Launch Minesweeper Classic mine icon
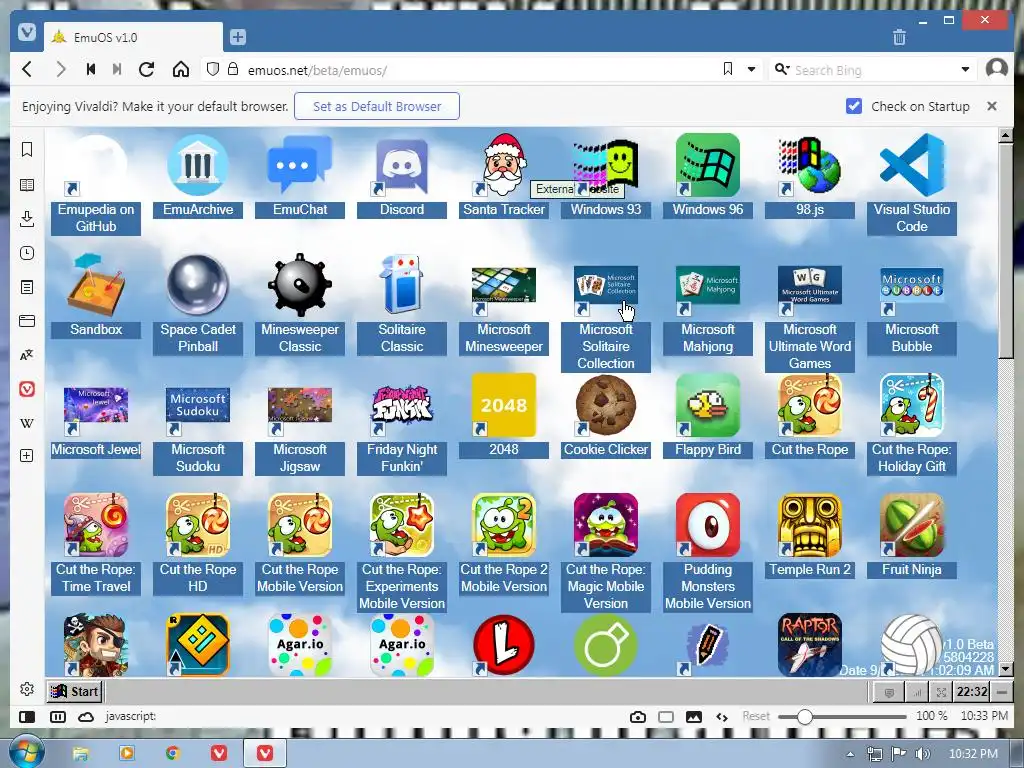Viewport: 1024px width, 768px height. pos(300,286)
